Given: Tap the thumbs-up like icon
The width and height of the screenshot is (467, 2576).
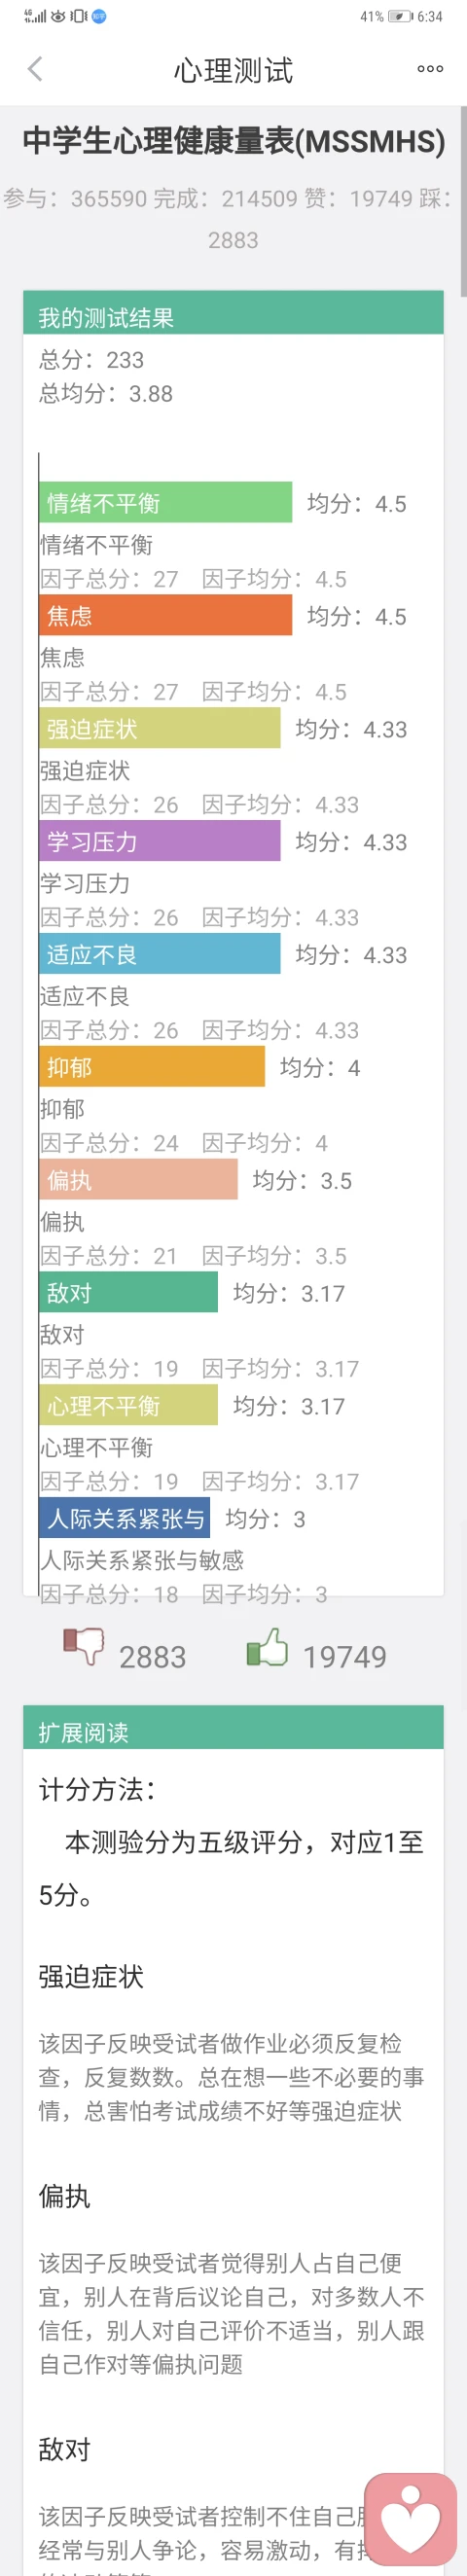Looking at the screenshot, I should coord(267,1647).
